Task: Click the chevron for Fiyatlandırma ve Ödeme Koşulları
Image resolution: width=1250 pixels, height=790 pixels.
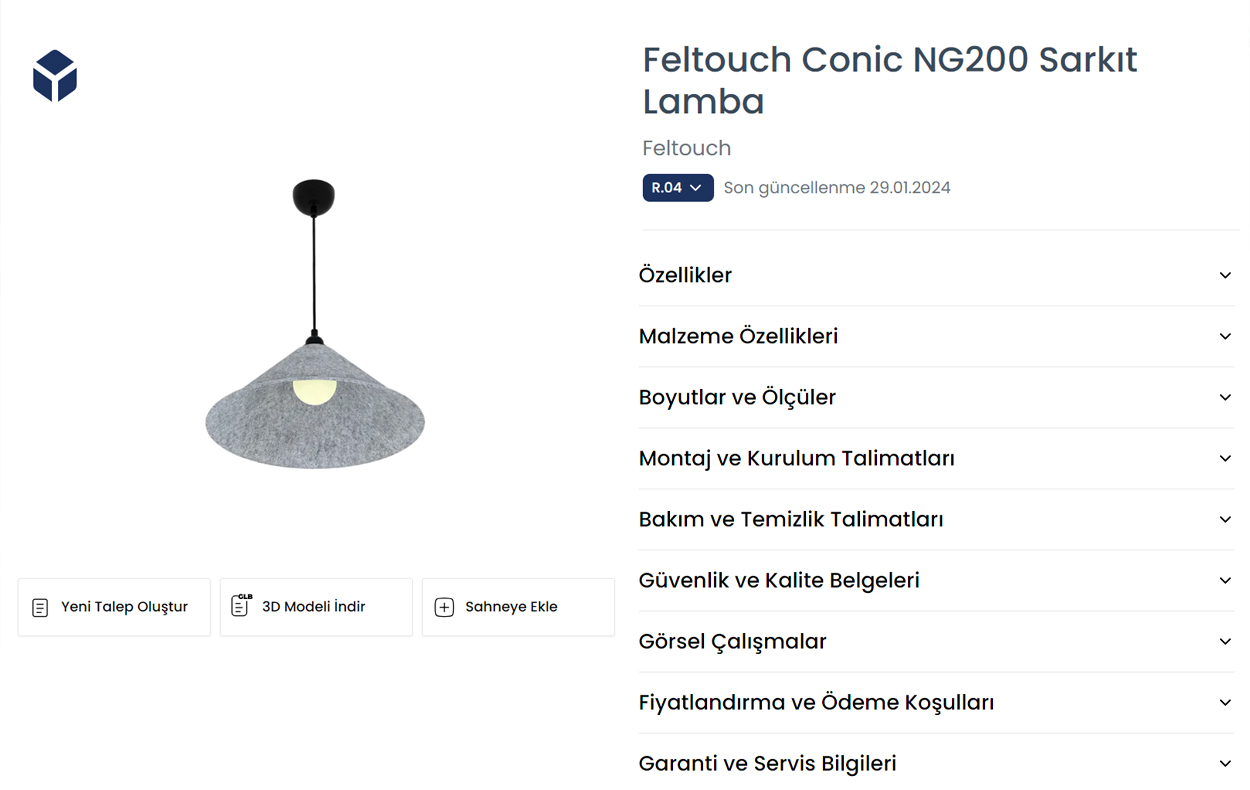Action: point(1225,702)
